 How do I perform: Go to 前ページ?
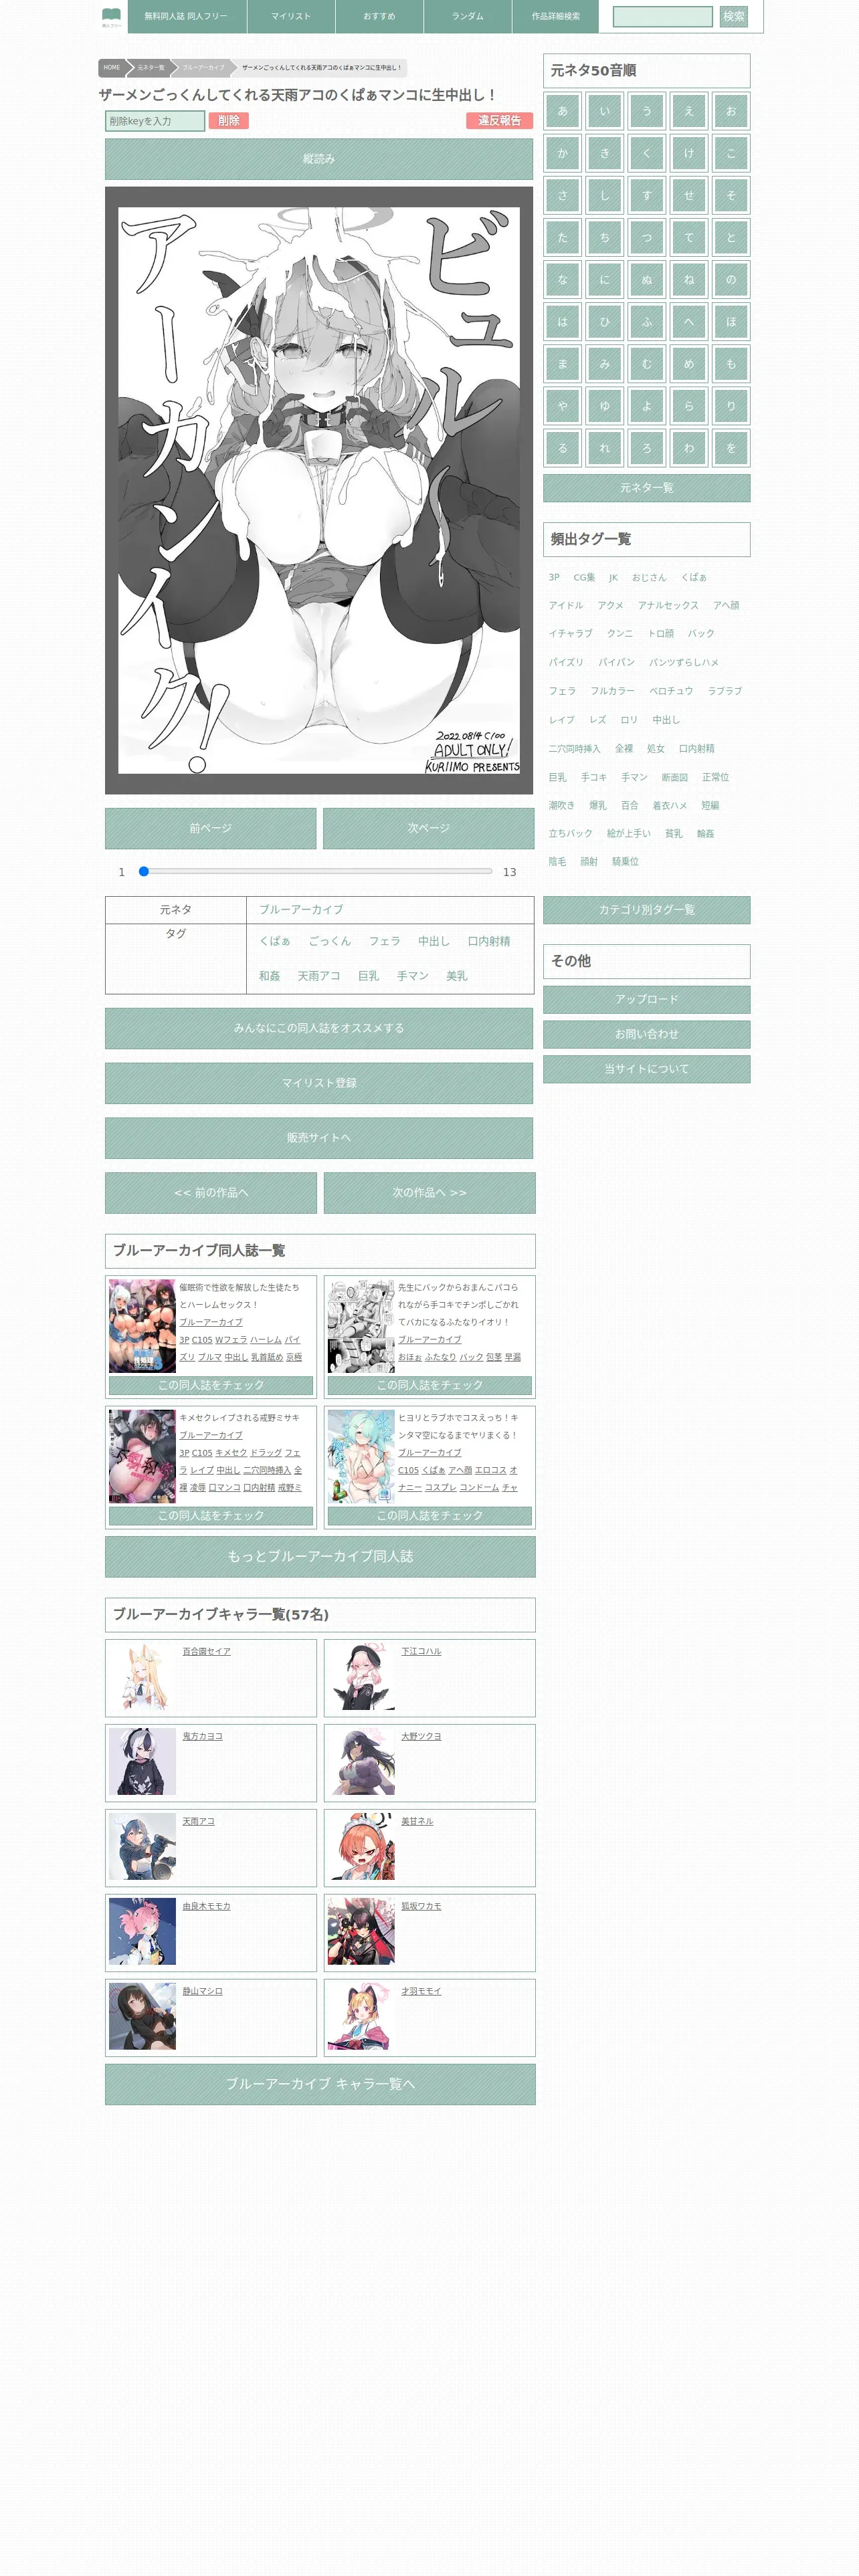point(211,828)
